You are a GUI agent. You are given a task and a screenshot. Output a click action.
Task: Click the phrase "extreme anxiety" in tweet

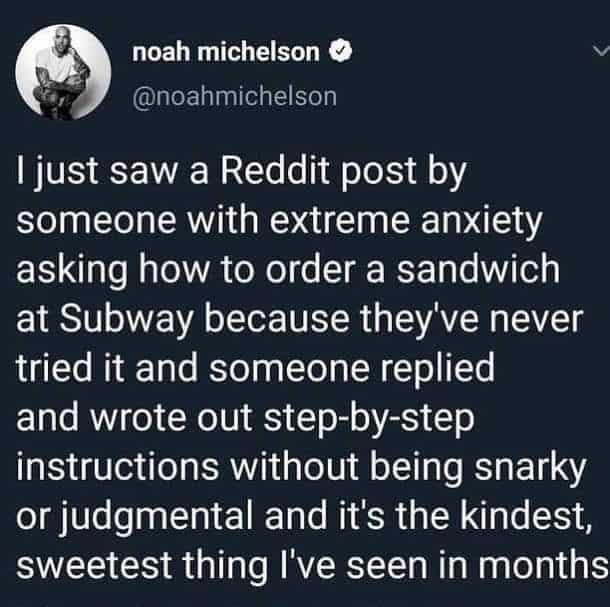click(405, 223)
